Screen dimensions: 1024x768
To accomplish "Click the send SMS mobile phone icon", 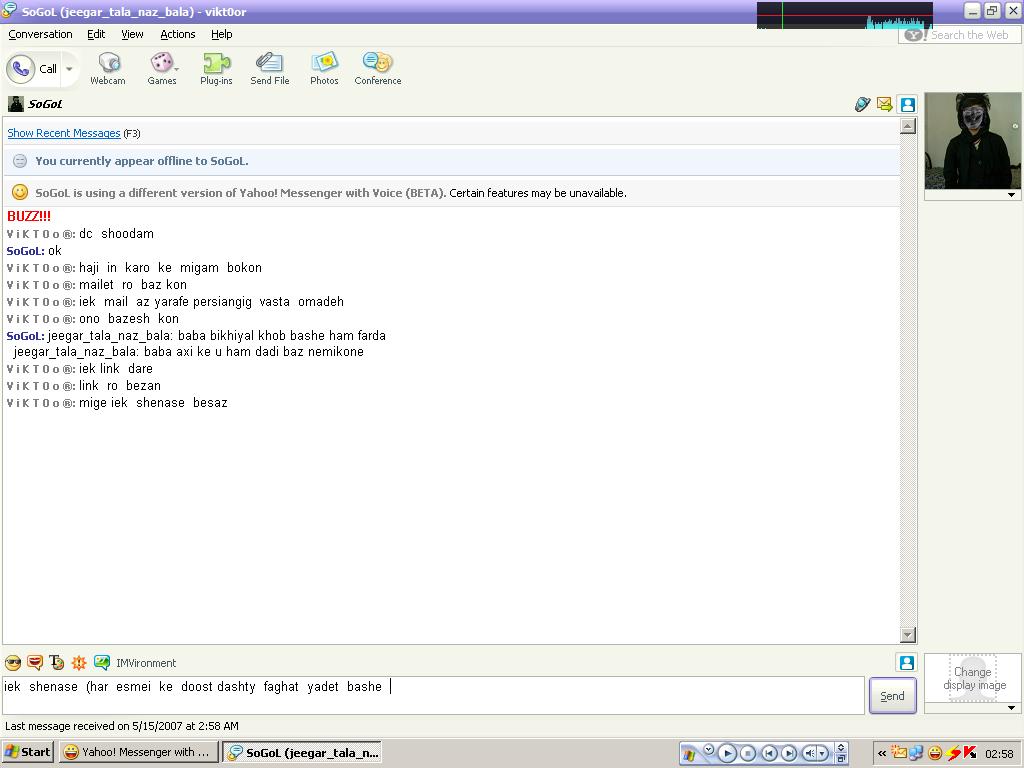I will coord(863,104).
